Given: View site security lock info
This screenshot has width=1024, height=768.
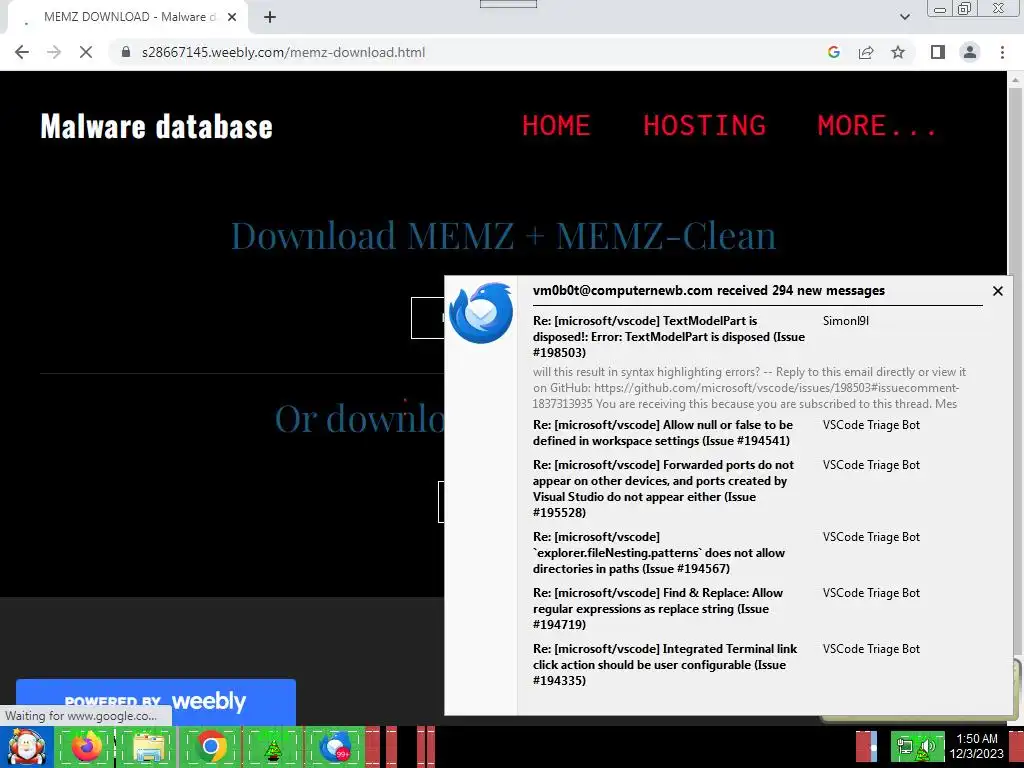Looking at the screenshot, I should [x=126, y=52].
